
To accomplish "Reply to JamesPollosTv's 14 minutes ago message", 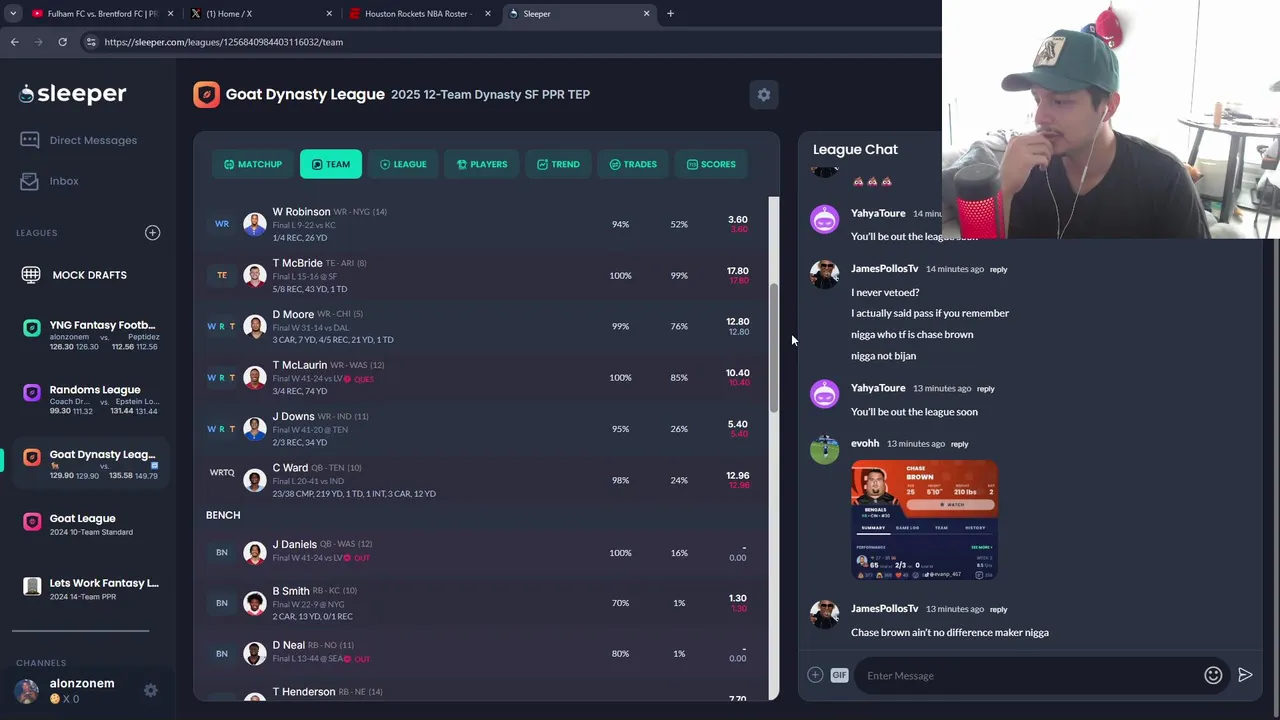I will (x=998, y=269).
